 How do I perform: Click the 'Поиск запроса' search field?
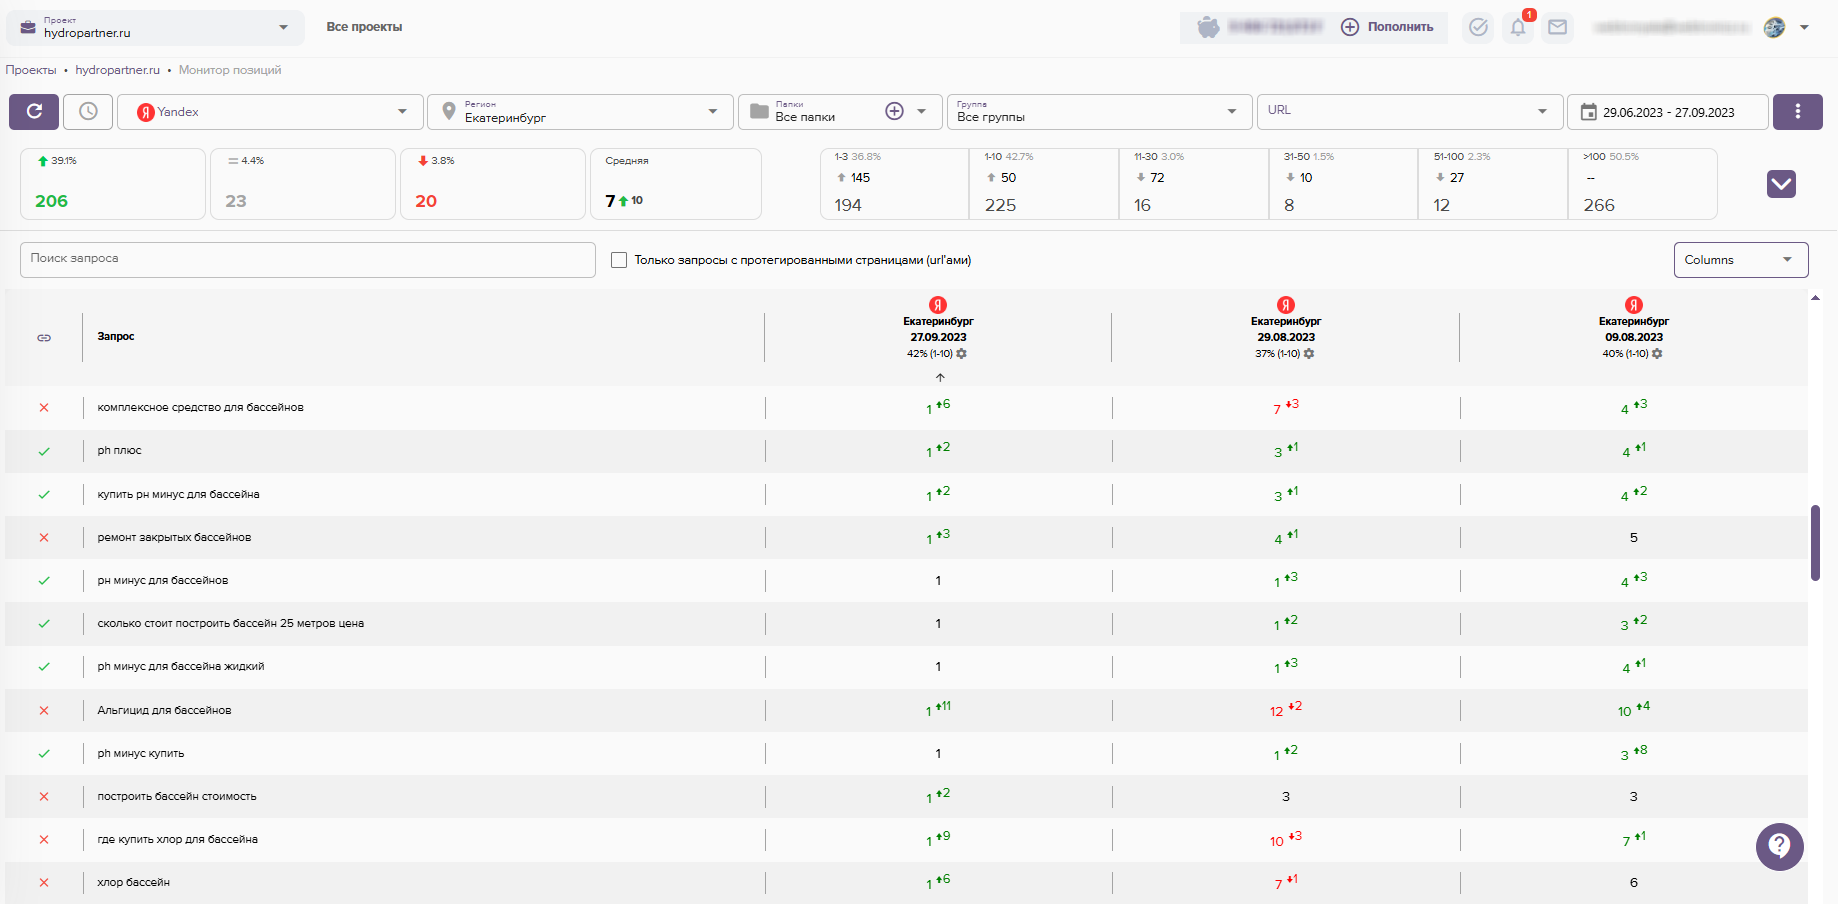tap(307, 259)
